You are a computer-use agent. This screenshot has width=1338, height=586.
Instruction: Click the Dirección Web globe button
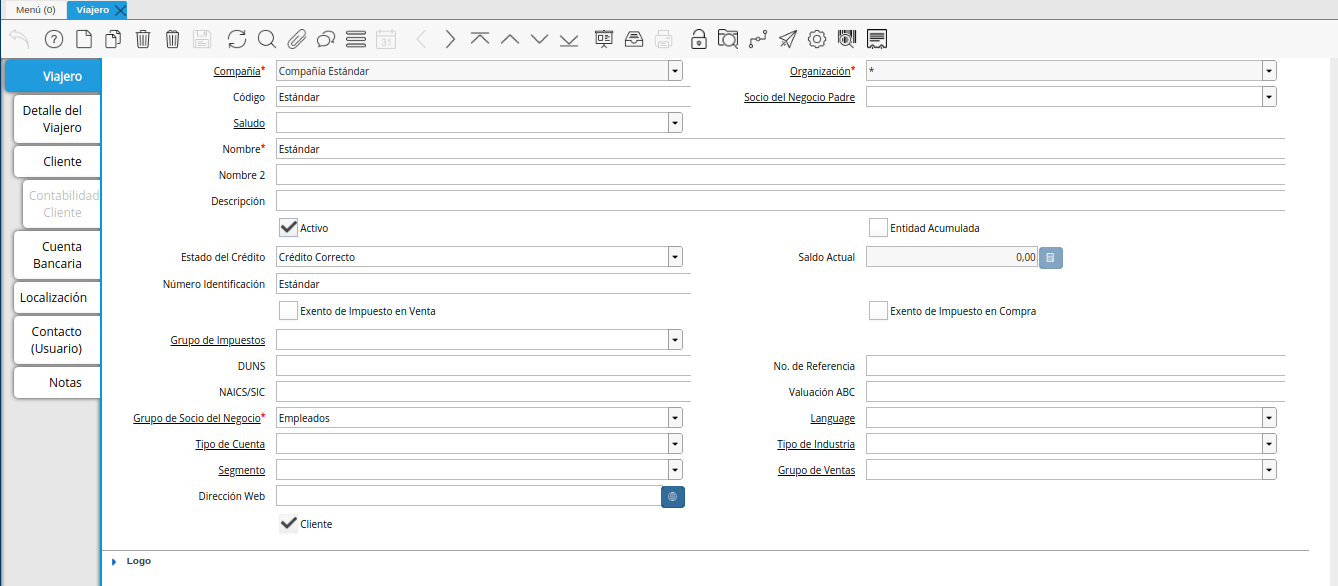click(673, 496)
